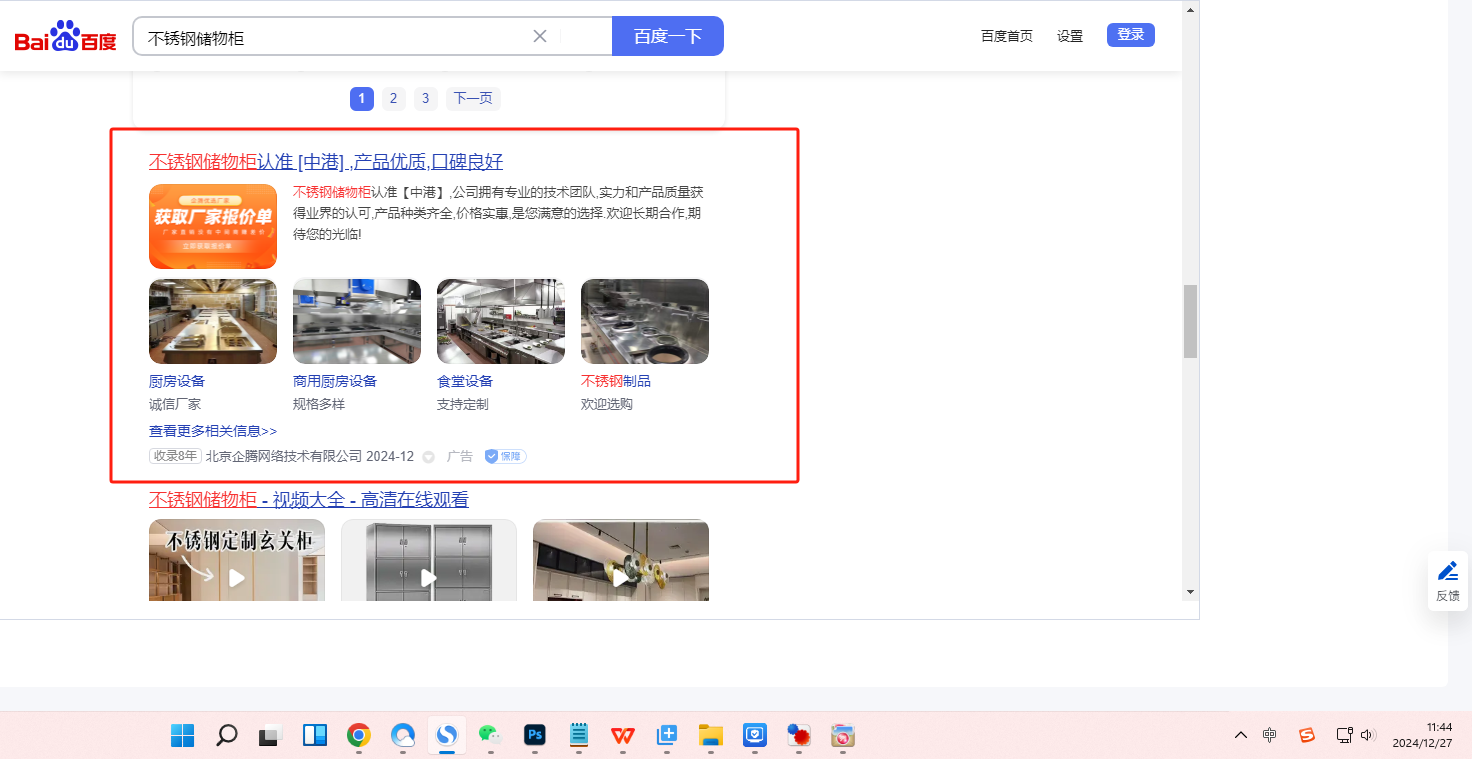The image size is (1472, 759).
Task: Click the Sogou input method tray icon
Action: [x=1307, y=735]
